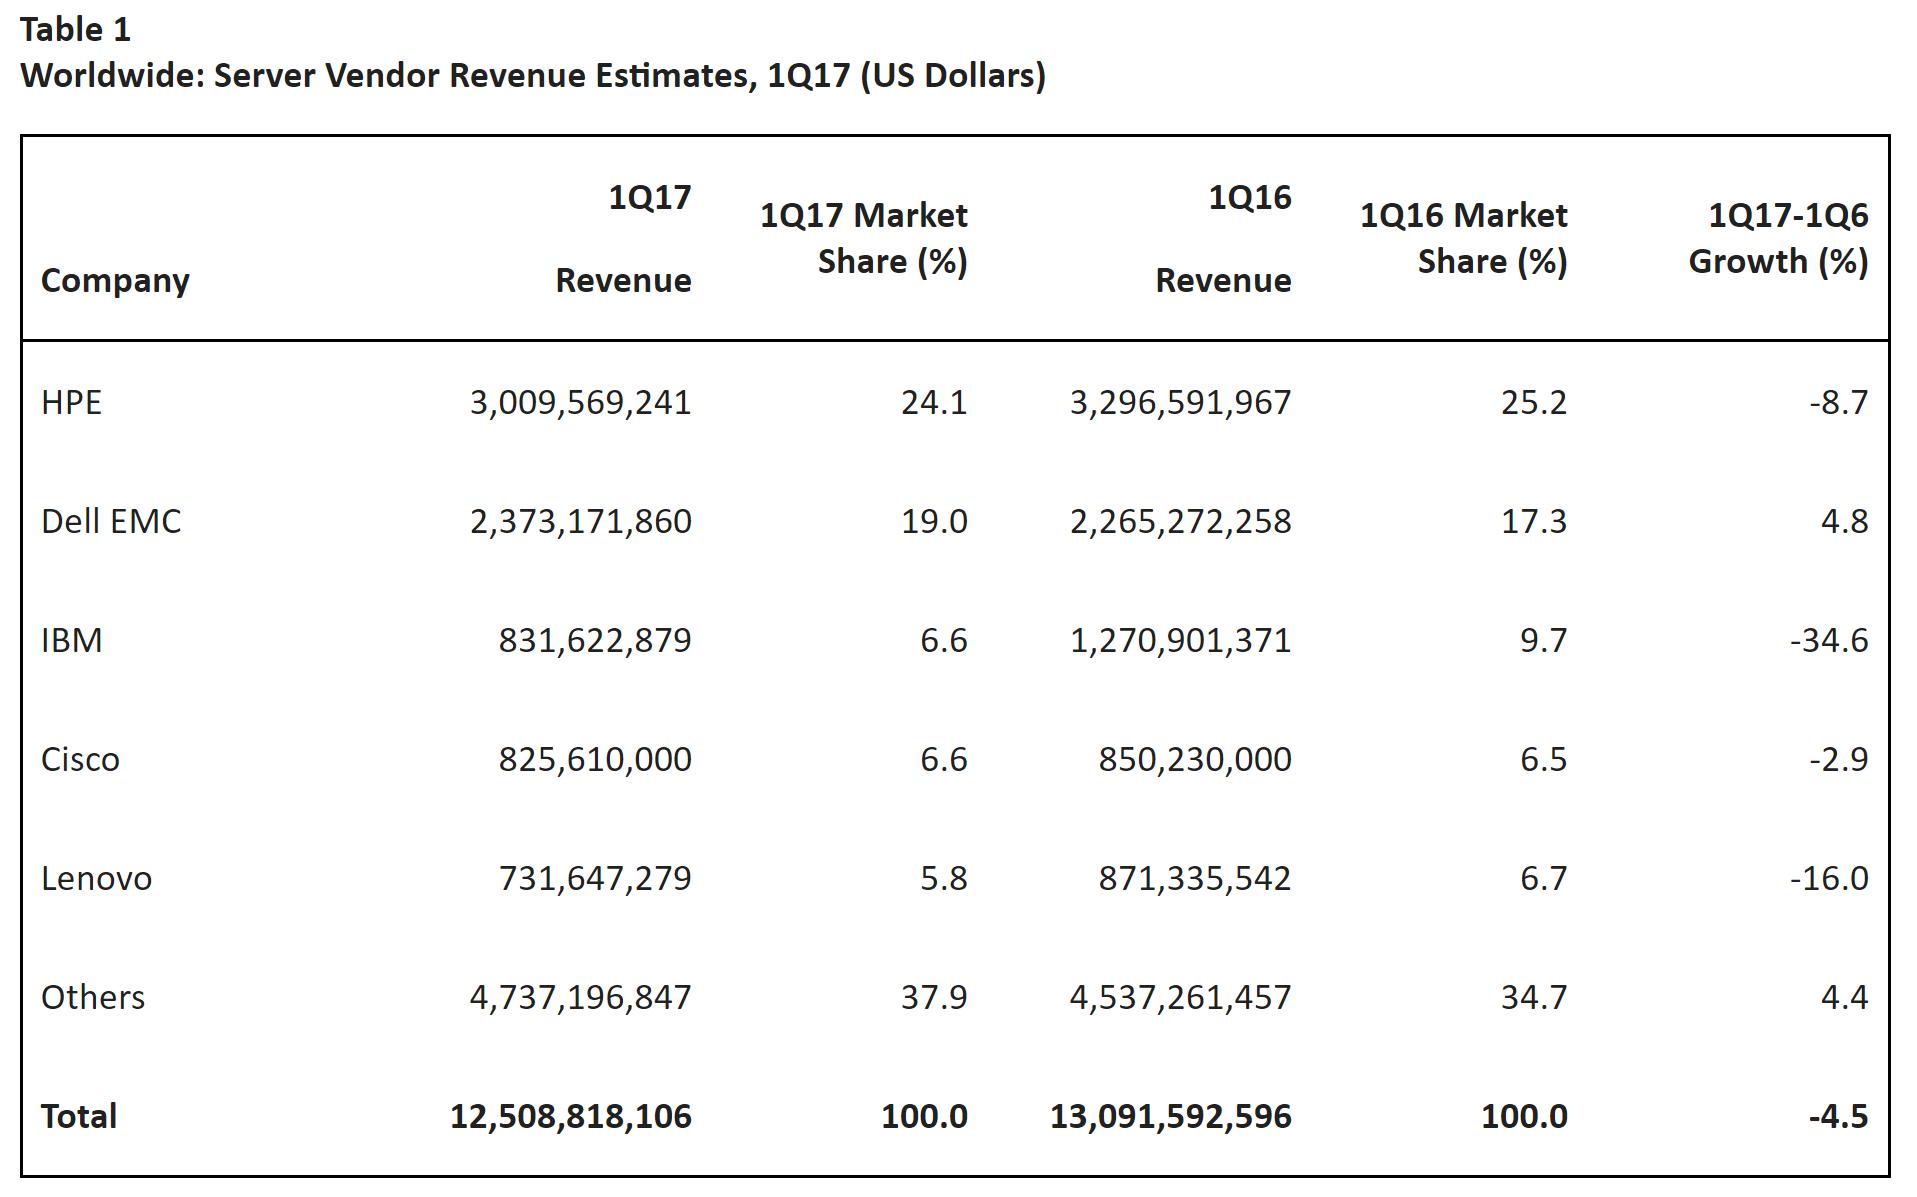The image size is (1917, 1197).
Task: Click total revenue 12,508,818,106
Action: point(570,1117)
